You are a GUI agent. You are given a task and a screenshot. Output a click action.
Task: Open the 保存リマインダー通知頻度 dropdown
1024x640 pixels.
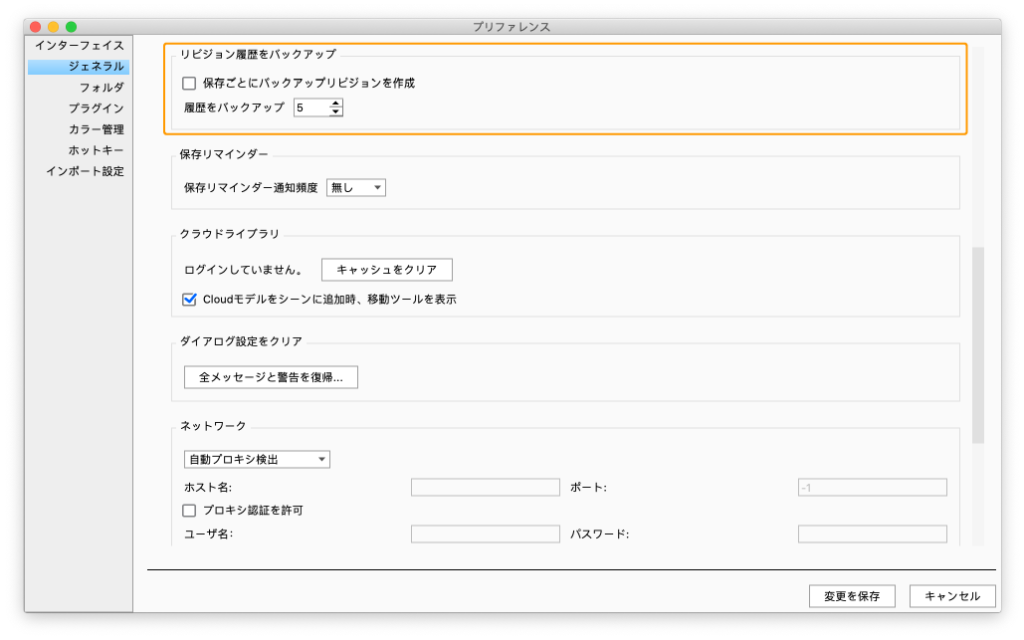[x=356, y=188]
